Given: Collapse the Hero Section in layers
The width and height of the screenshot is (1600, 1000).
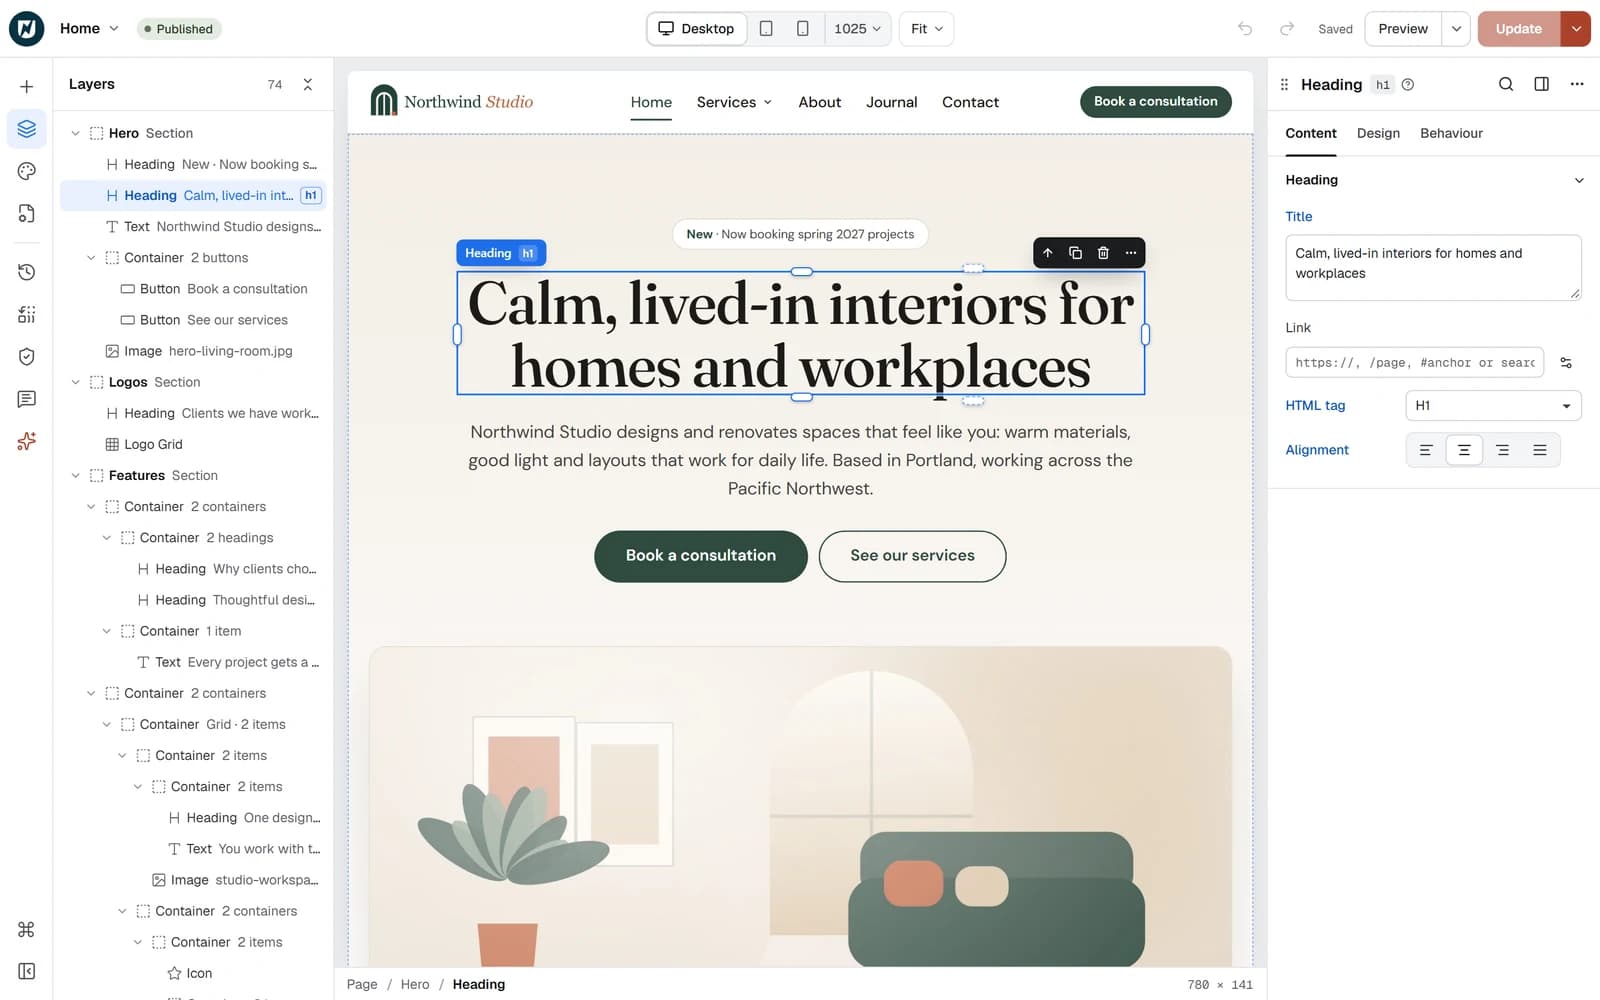Looking at the screenshot, I should [75, 133].
